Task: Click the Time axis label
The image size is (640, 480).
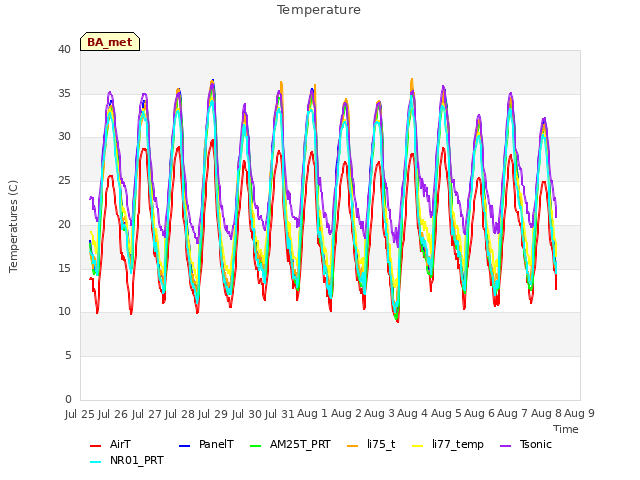Action: (x=566, y=429)
